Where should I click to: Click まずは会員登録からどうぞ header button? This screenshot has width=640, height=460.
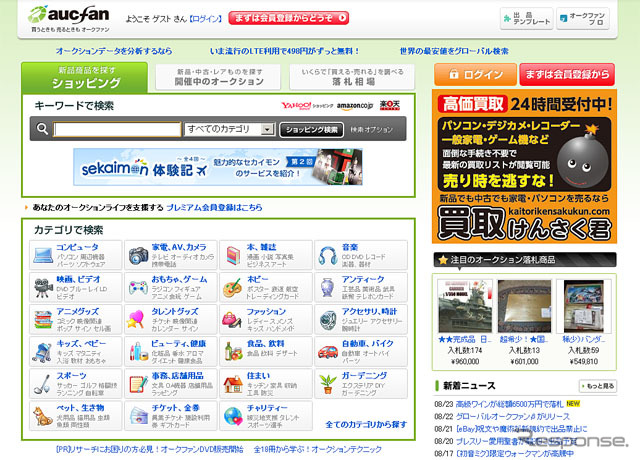click(x=289, y=18)
